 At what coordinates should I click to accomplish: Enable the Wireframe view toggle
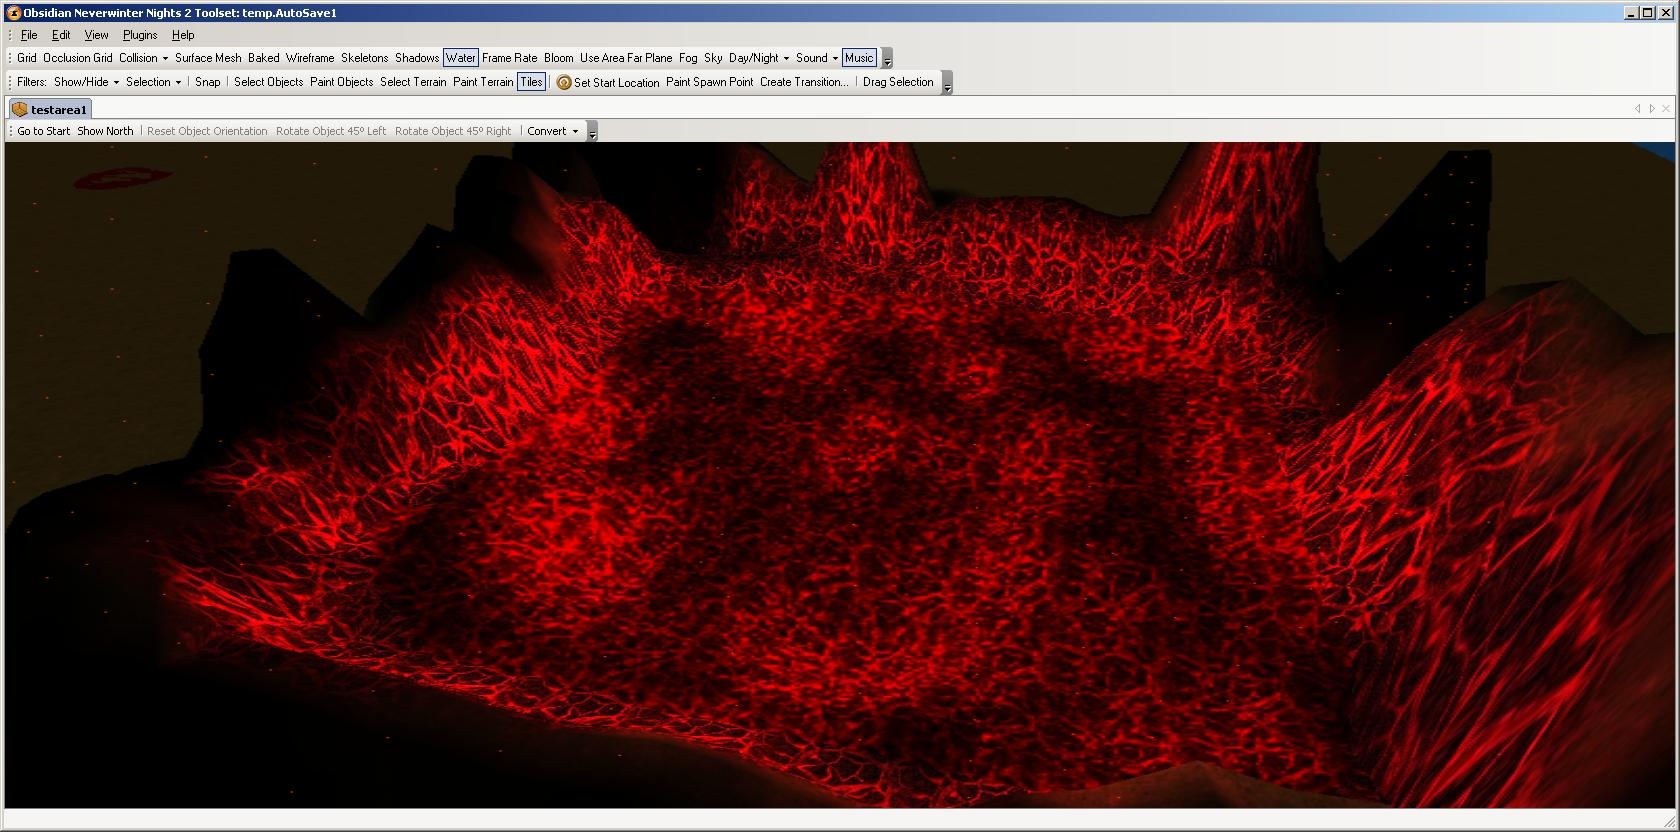tap(310, 58)
